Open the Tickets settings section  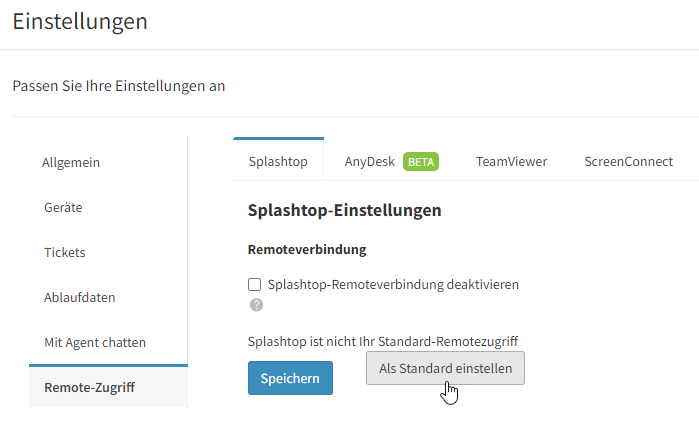(x=65, y=252)
